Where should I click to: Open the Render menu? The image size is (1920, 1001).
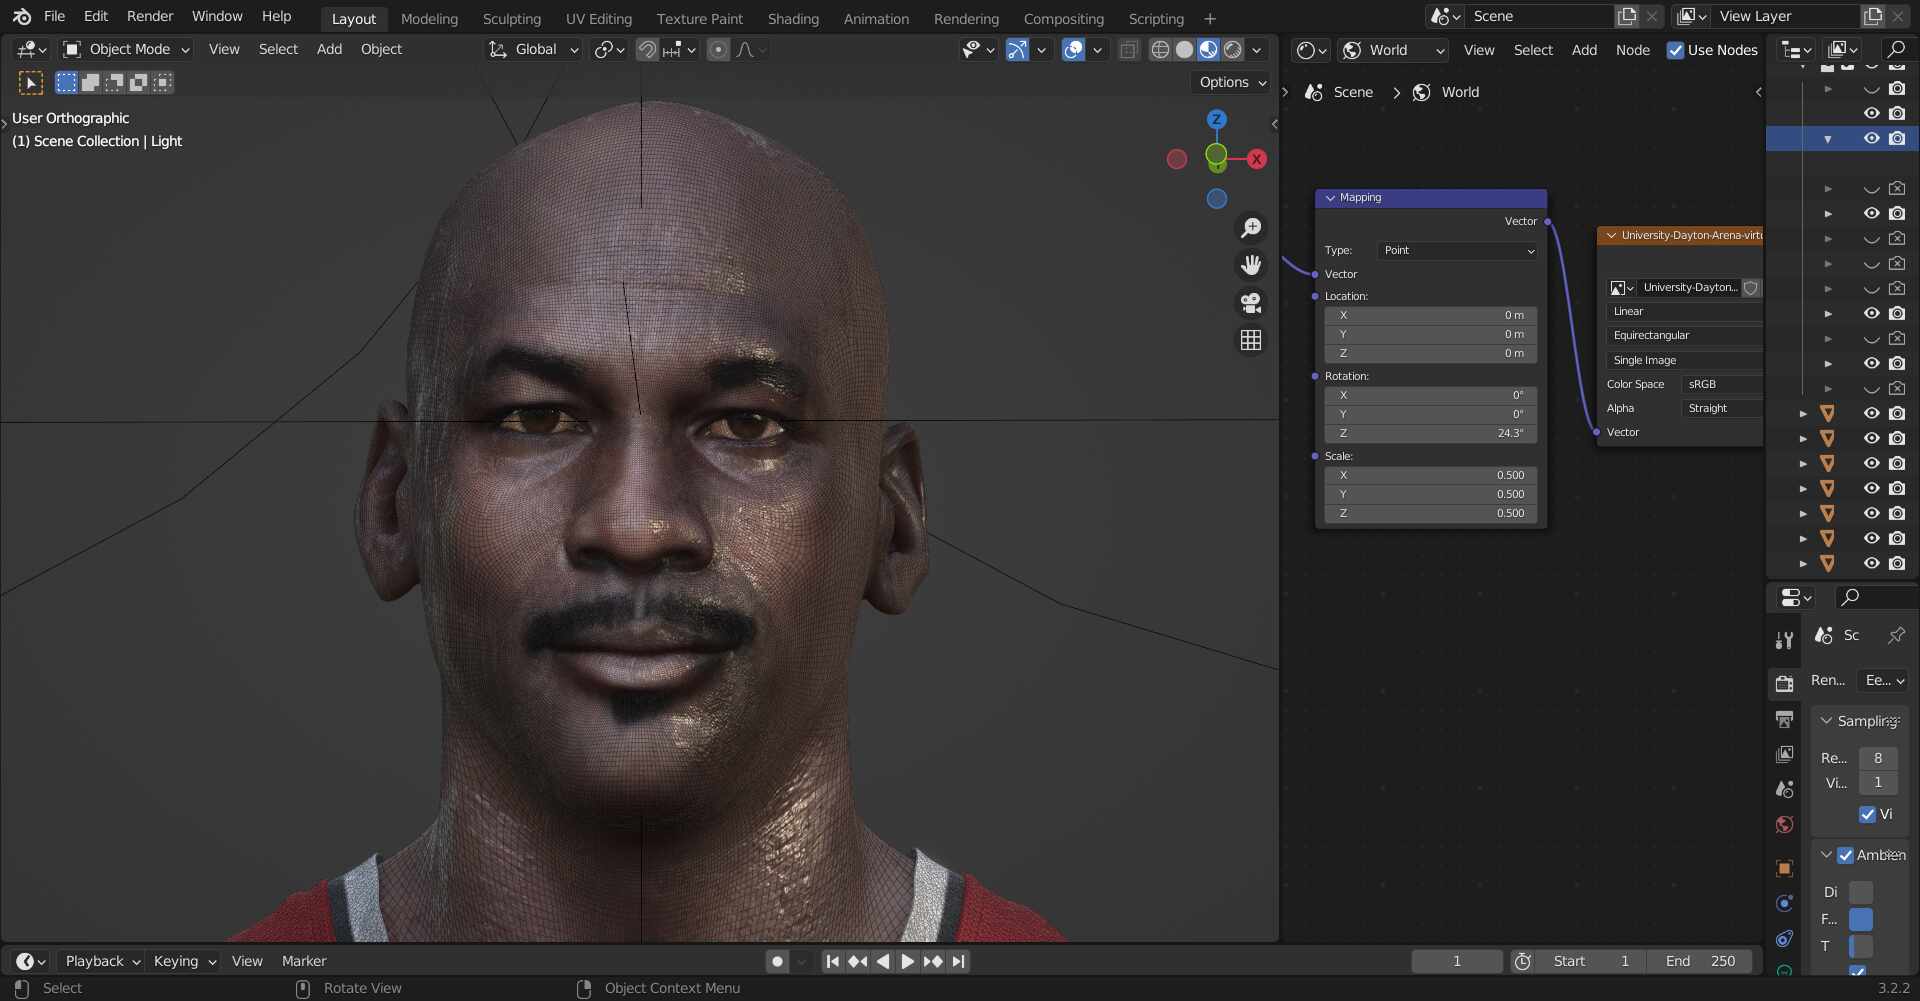[150, 16]
